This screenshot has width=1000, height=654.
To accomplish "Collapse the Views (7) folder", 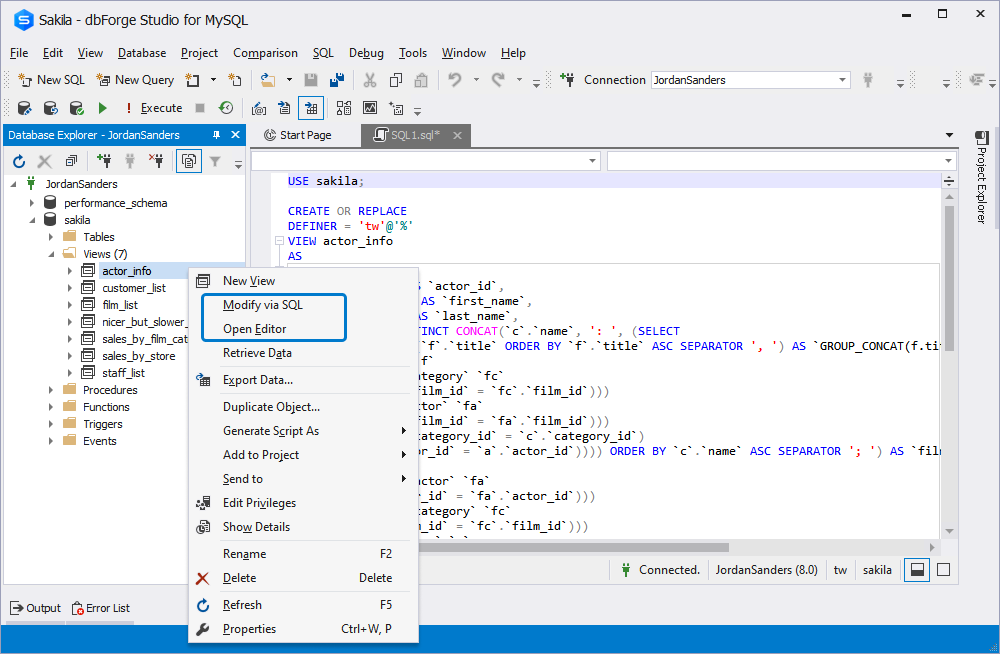I will [x=51, y=254].
